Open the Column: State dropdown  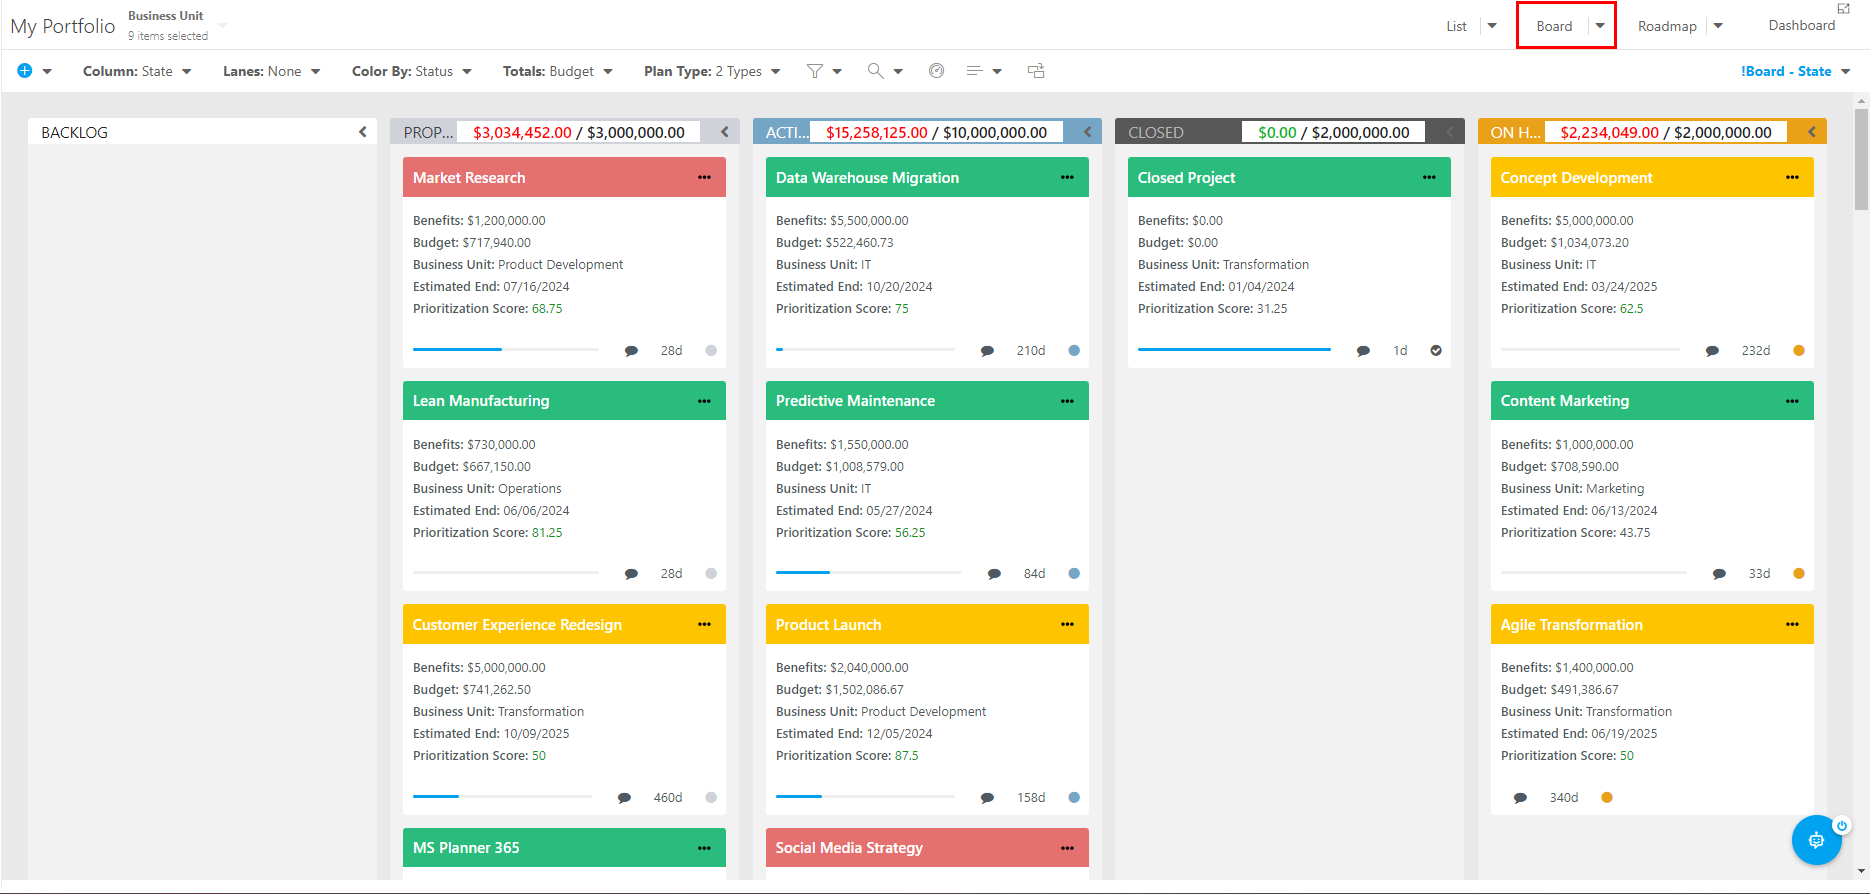137,71
